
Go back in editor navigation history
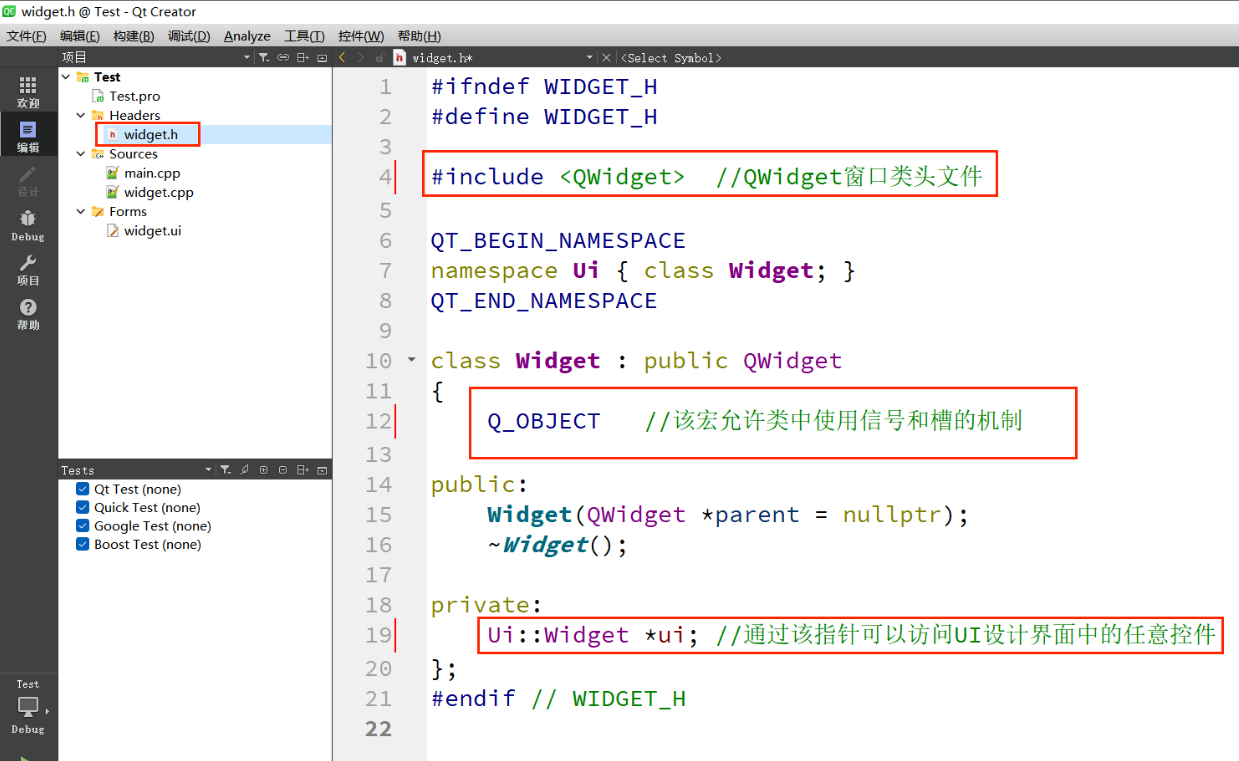pos(343,58)
